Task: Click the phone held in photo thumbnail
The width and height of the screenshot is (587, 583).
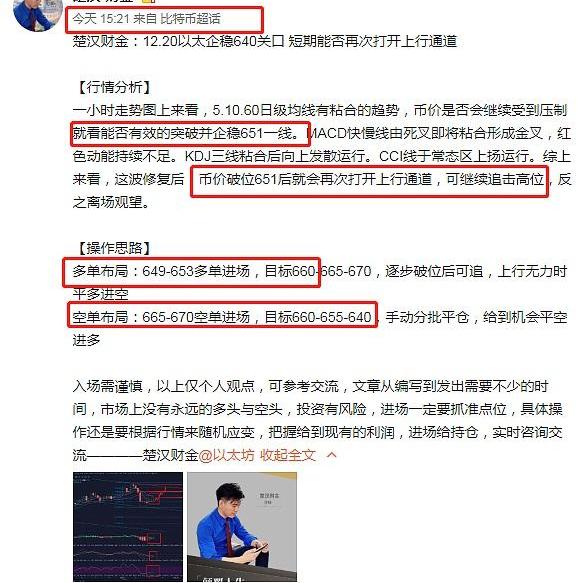Action: click(x=261, y=549)
